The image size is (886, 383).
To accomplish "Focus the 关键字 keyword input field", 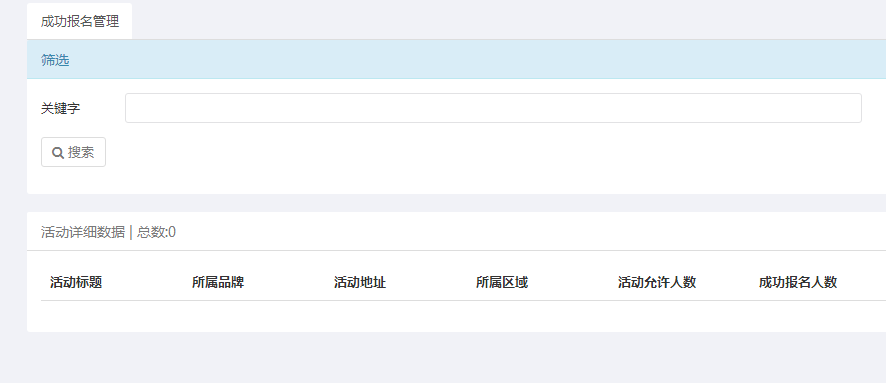I will point(493,108).
